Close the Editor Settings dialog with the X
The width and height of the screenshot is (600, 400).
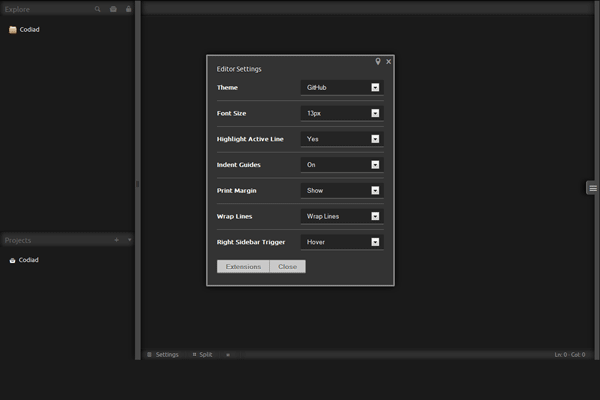389,62
